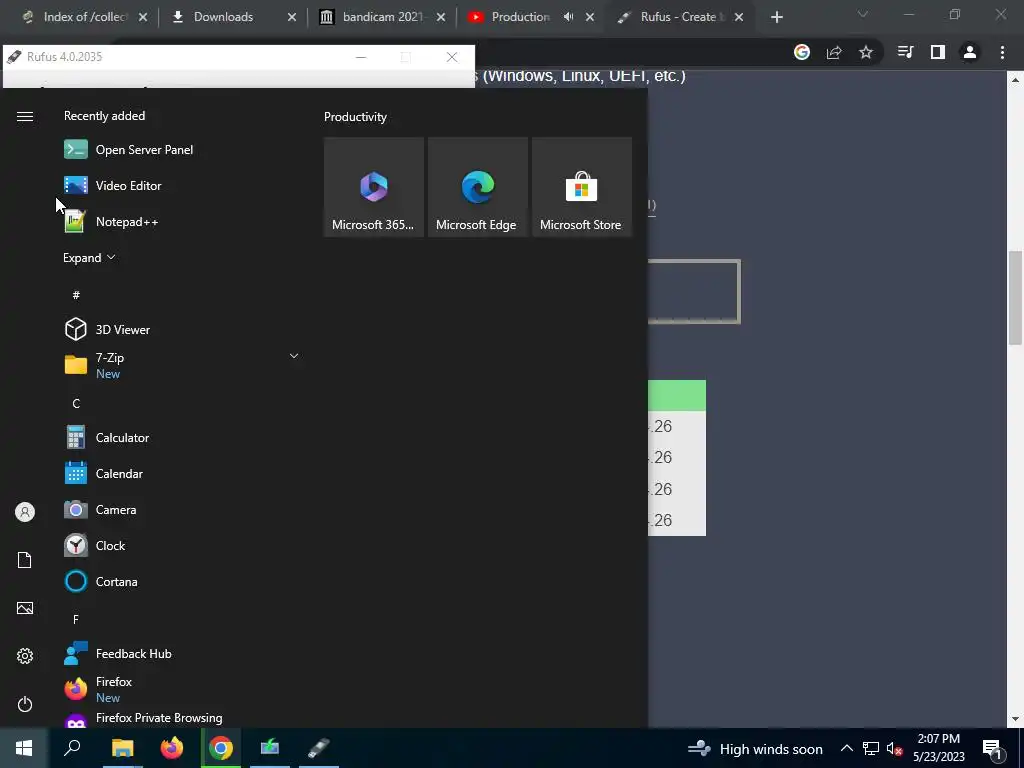
Task: Open Firefox from the taskbar
Action: (x=172, y=748)
